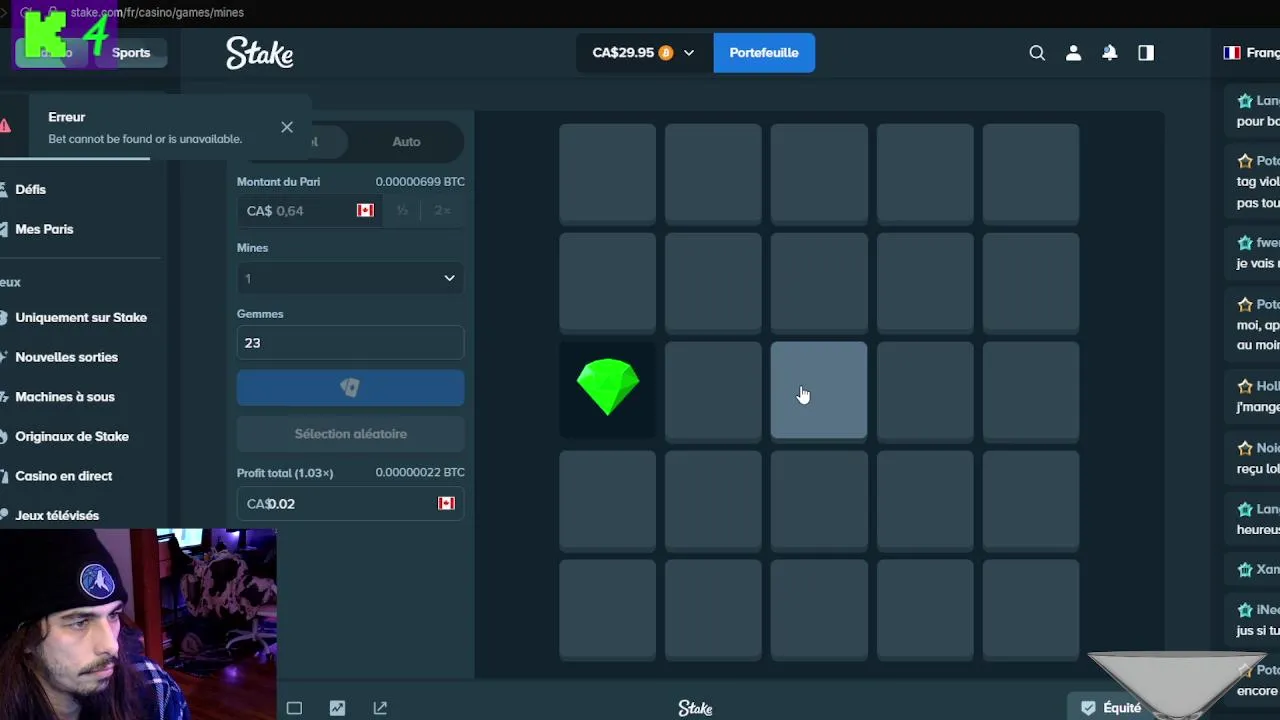Click the browser address bar URL
Viewport: 1280px width, 720px height.
(x=157, y=12)
